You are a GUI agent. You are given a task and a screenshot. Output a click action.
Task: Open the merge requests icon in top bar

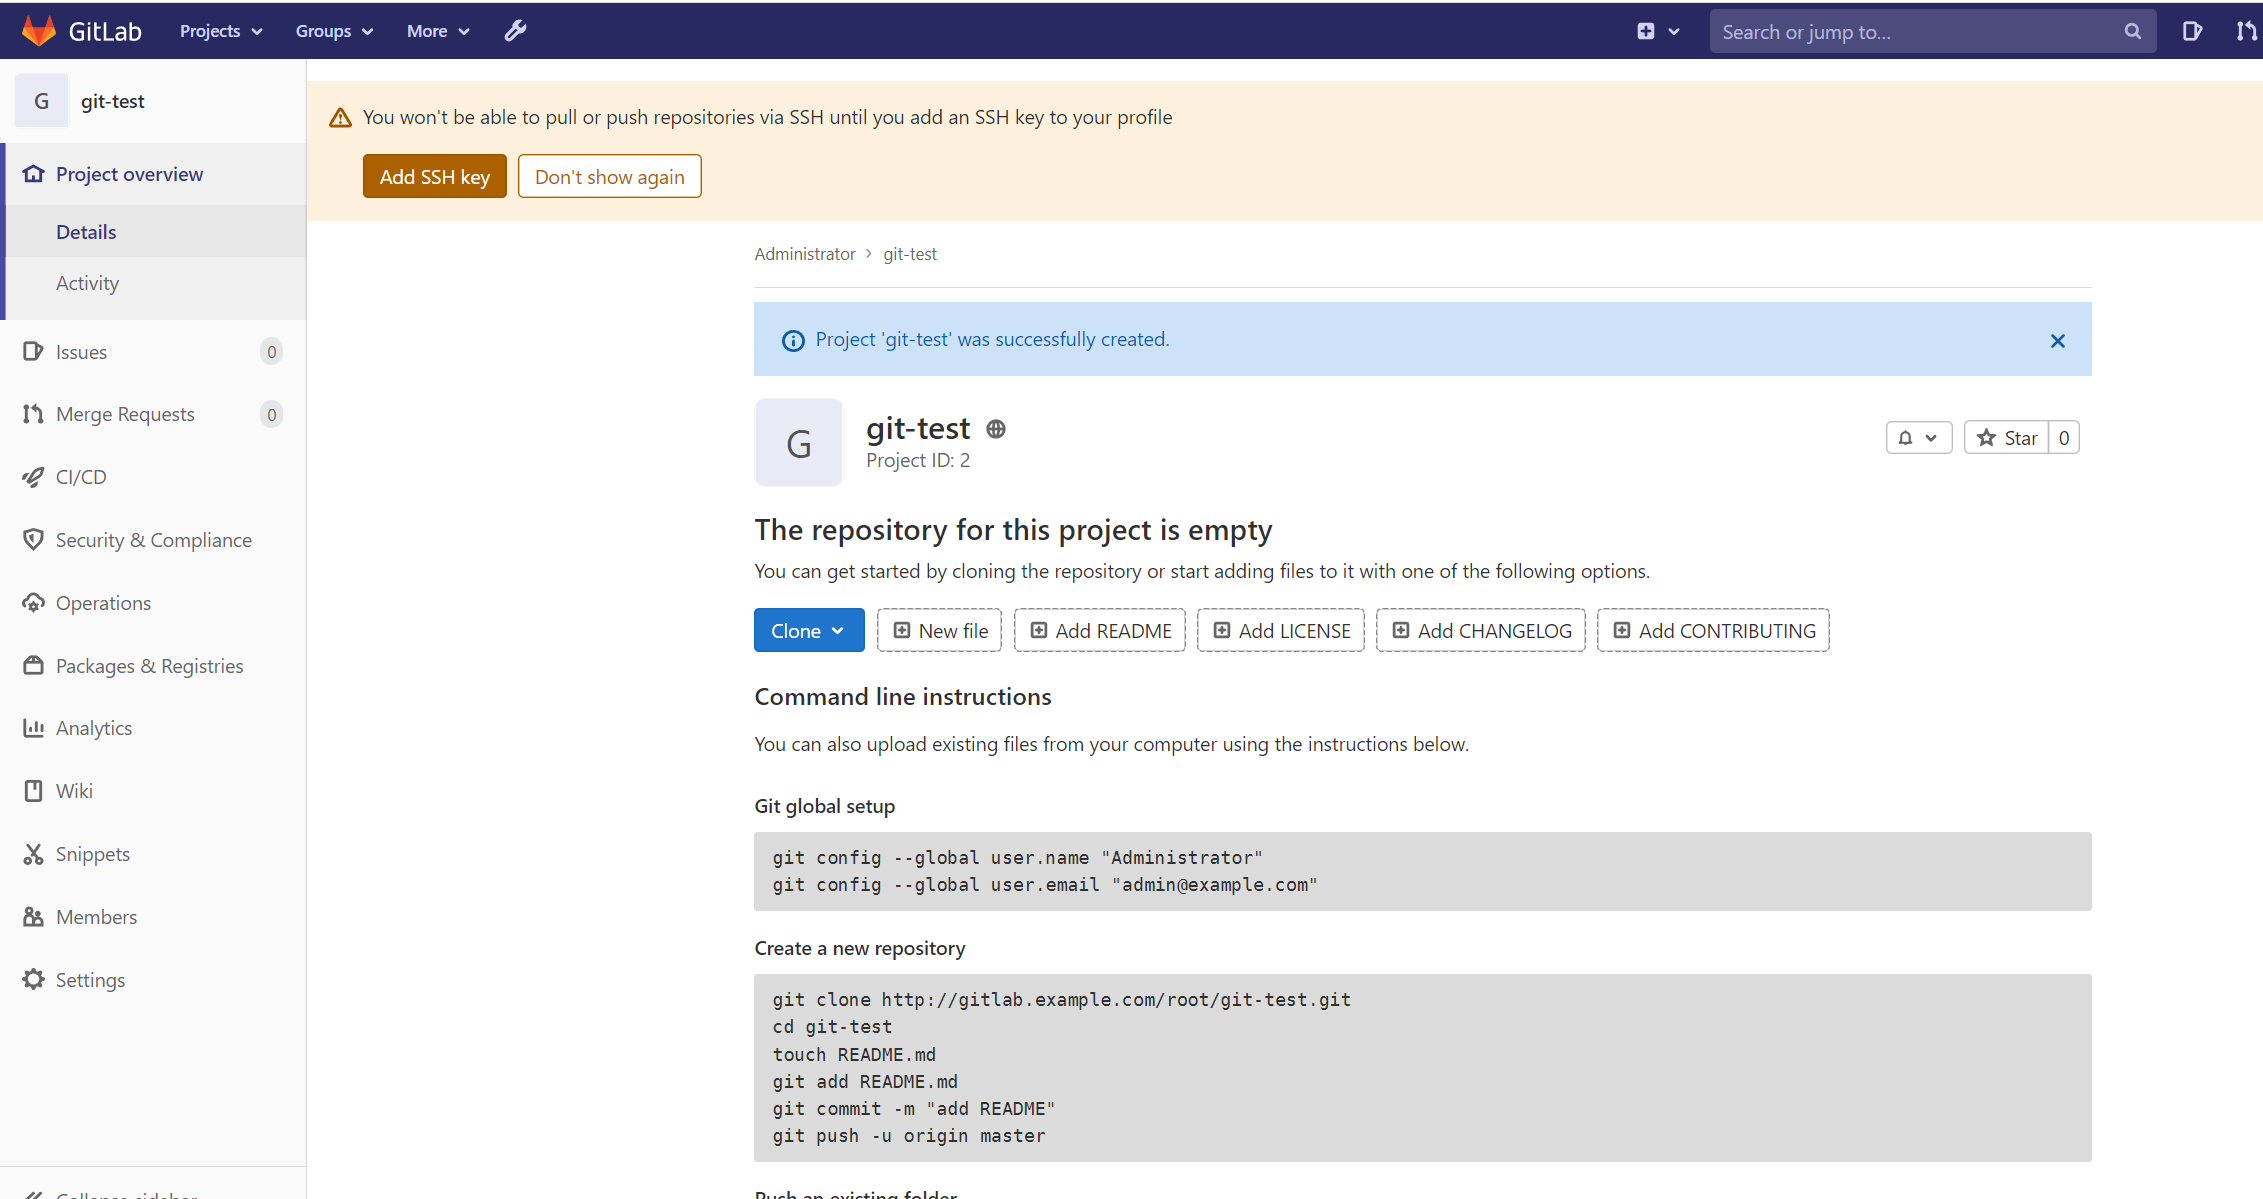(x=2246, y=31)
